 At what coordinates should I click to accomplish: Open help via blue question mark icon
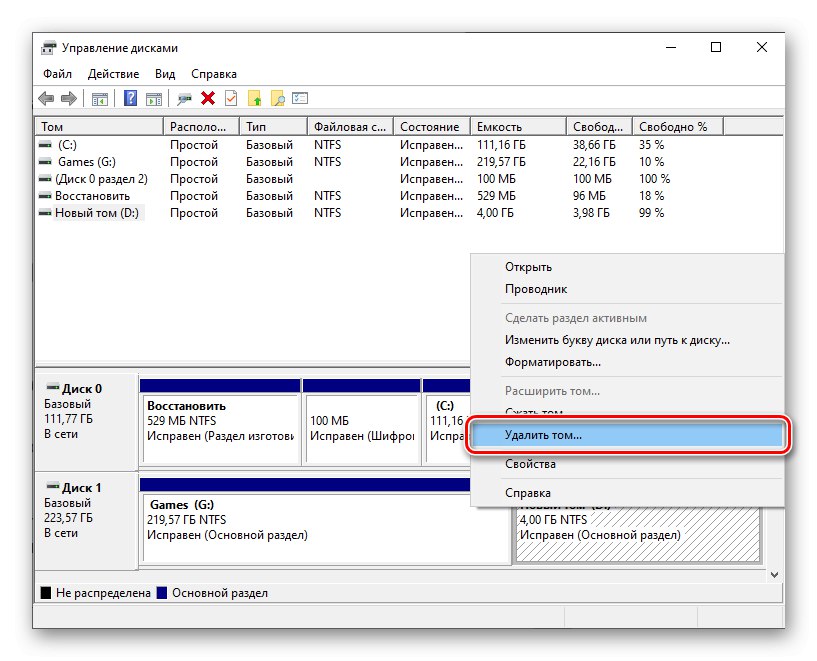[130, 98]
